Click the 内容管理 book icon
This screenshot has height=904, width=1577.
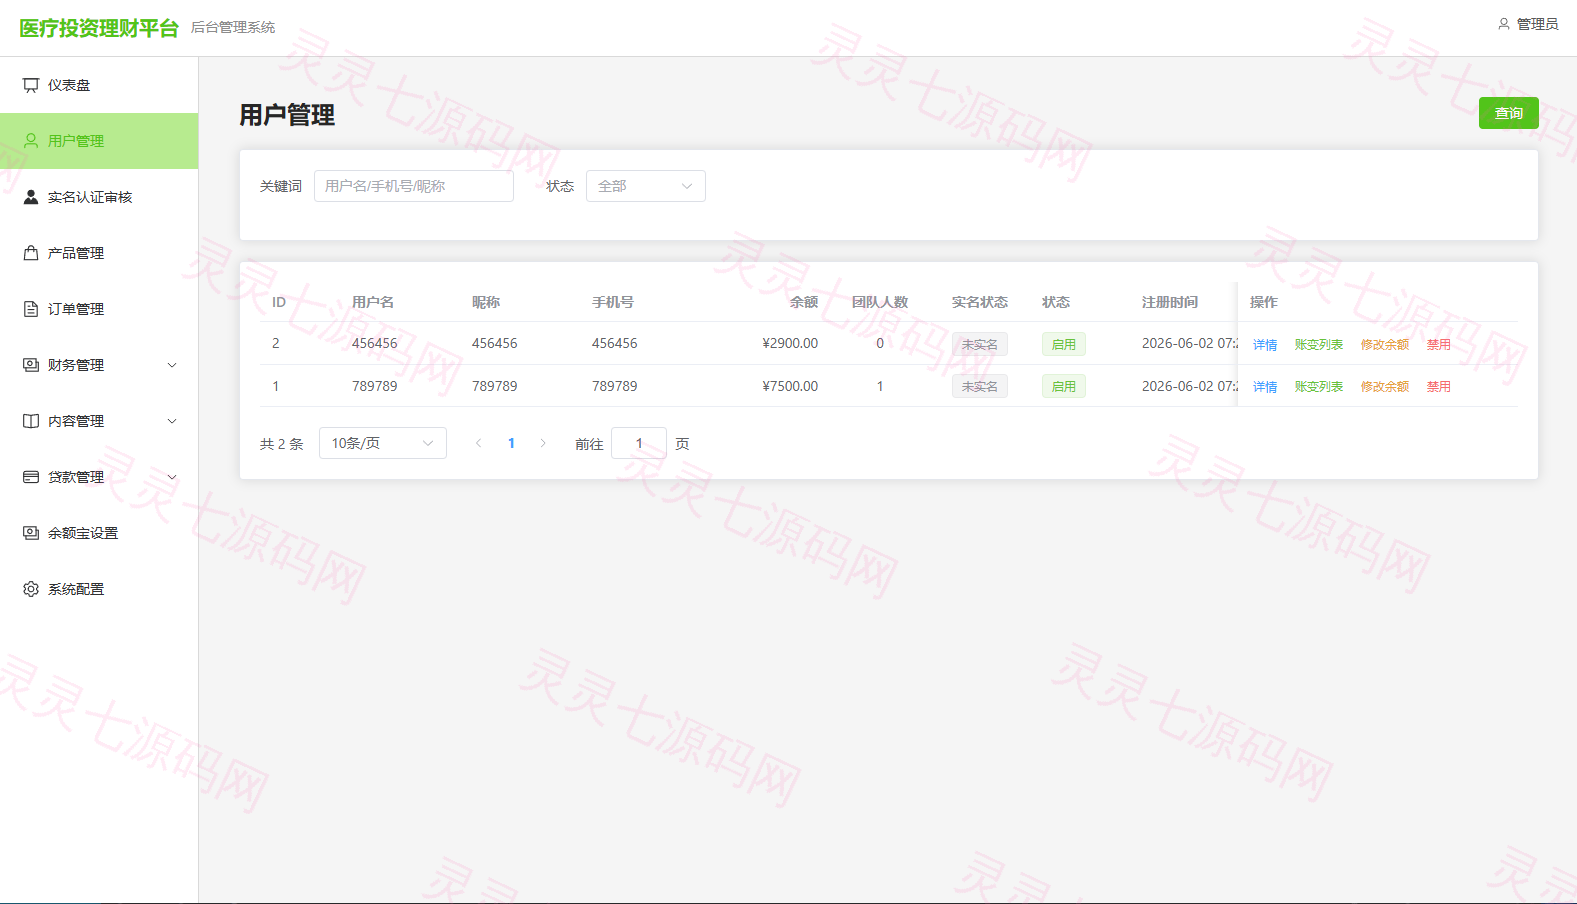point(31,421)
